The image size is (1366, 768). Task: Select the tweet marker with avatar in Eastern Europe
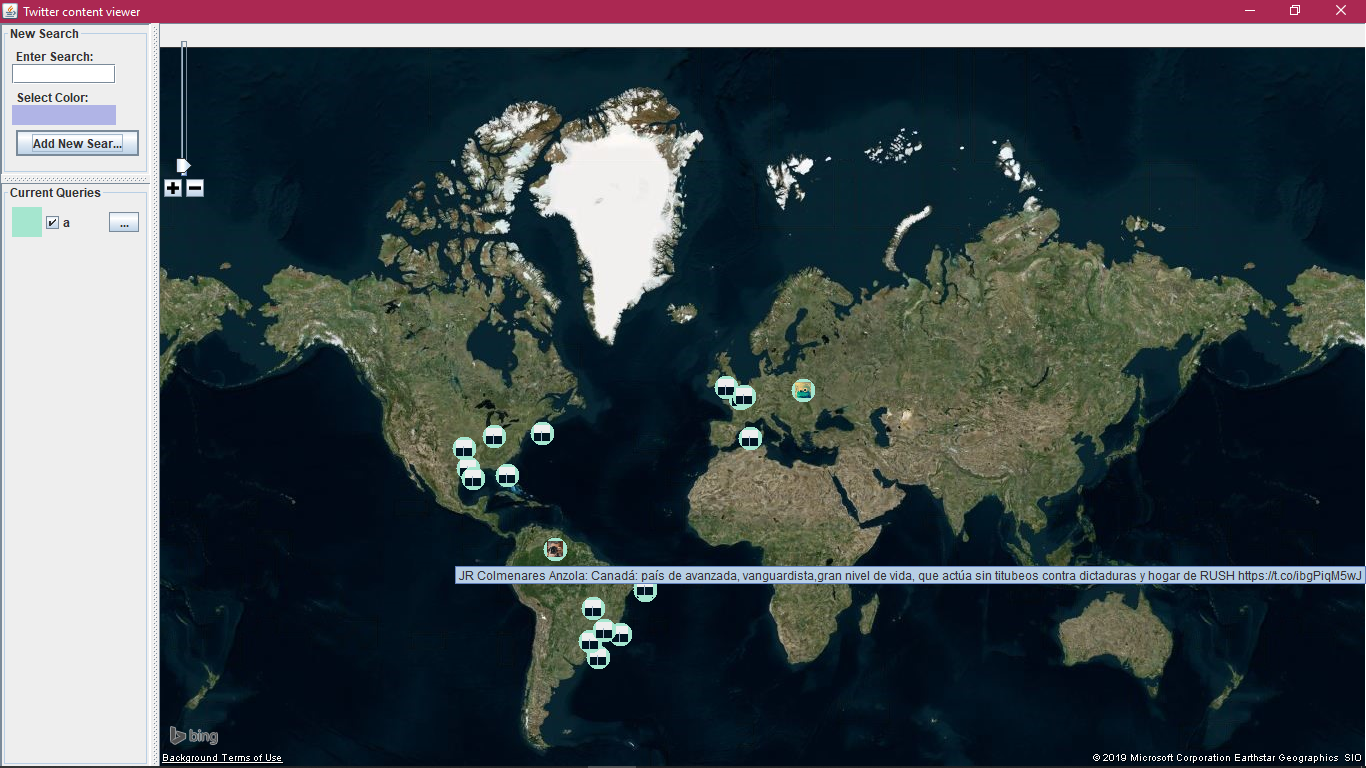pyautogui.click(x=803, y=390)
